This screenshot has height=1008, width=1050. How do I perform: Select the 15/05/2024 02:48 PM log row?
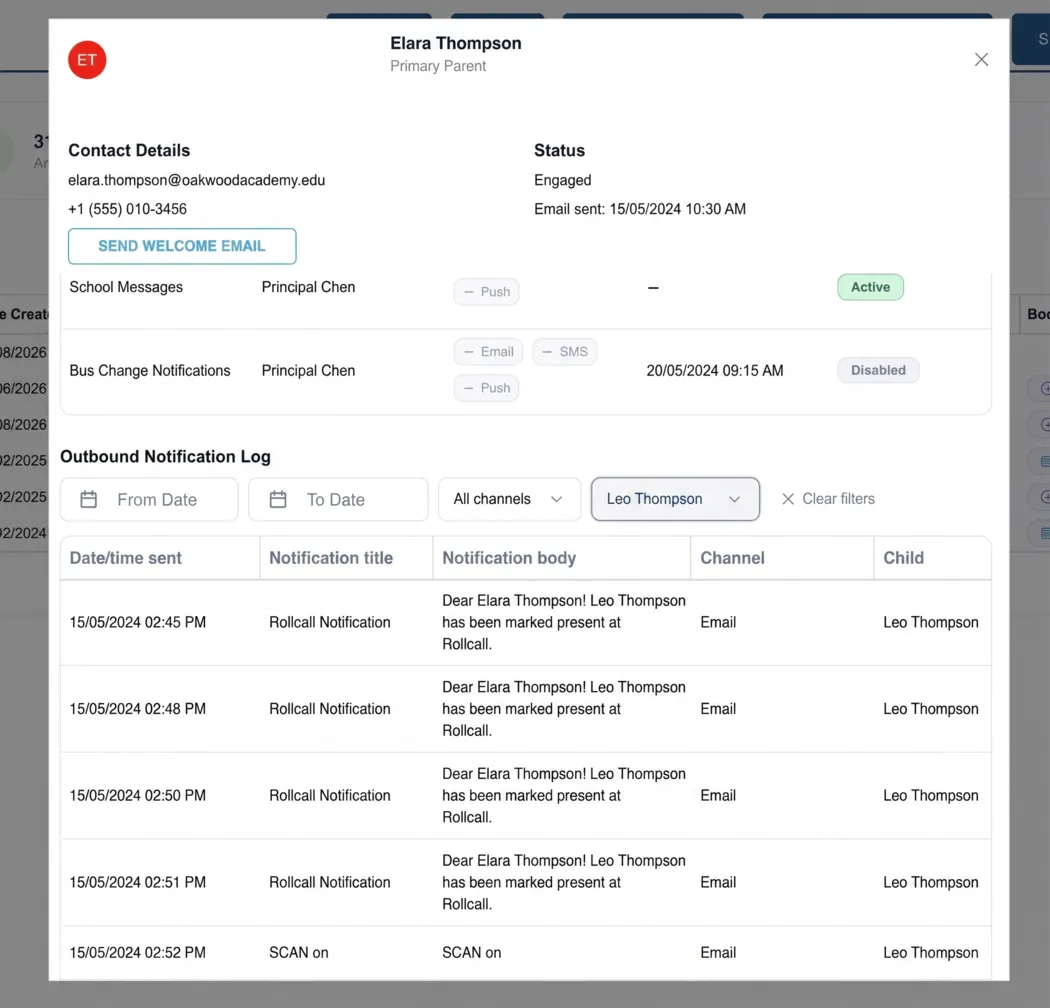pos(526,709)
